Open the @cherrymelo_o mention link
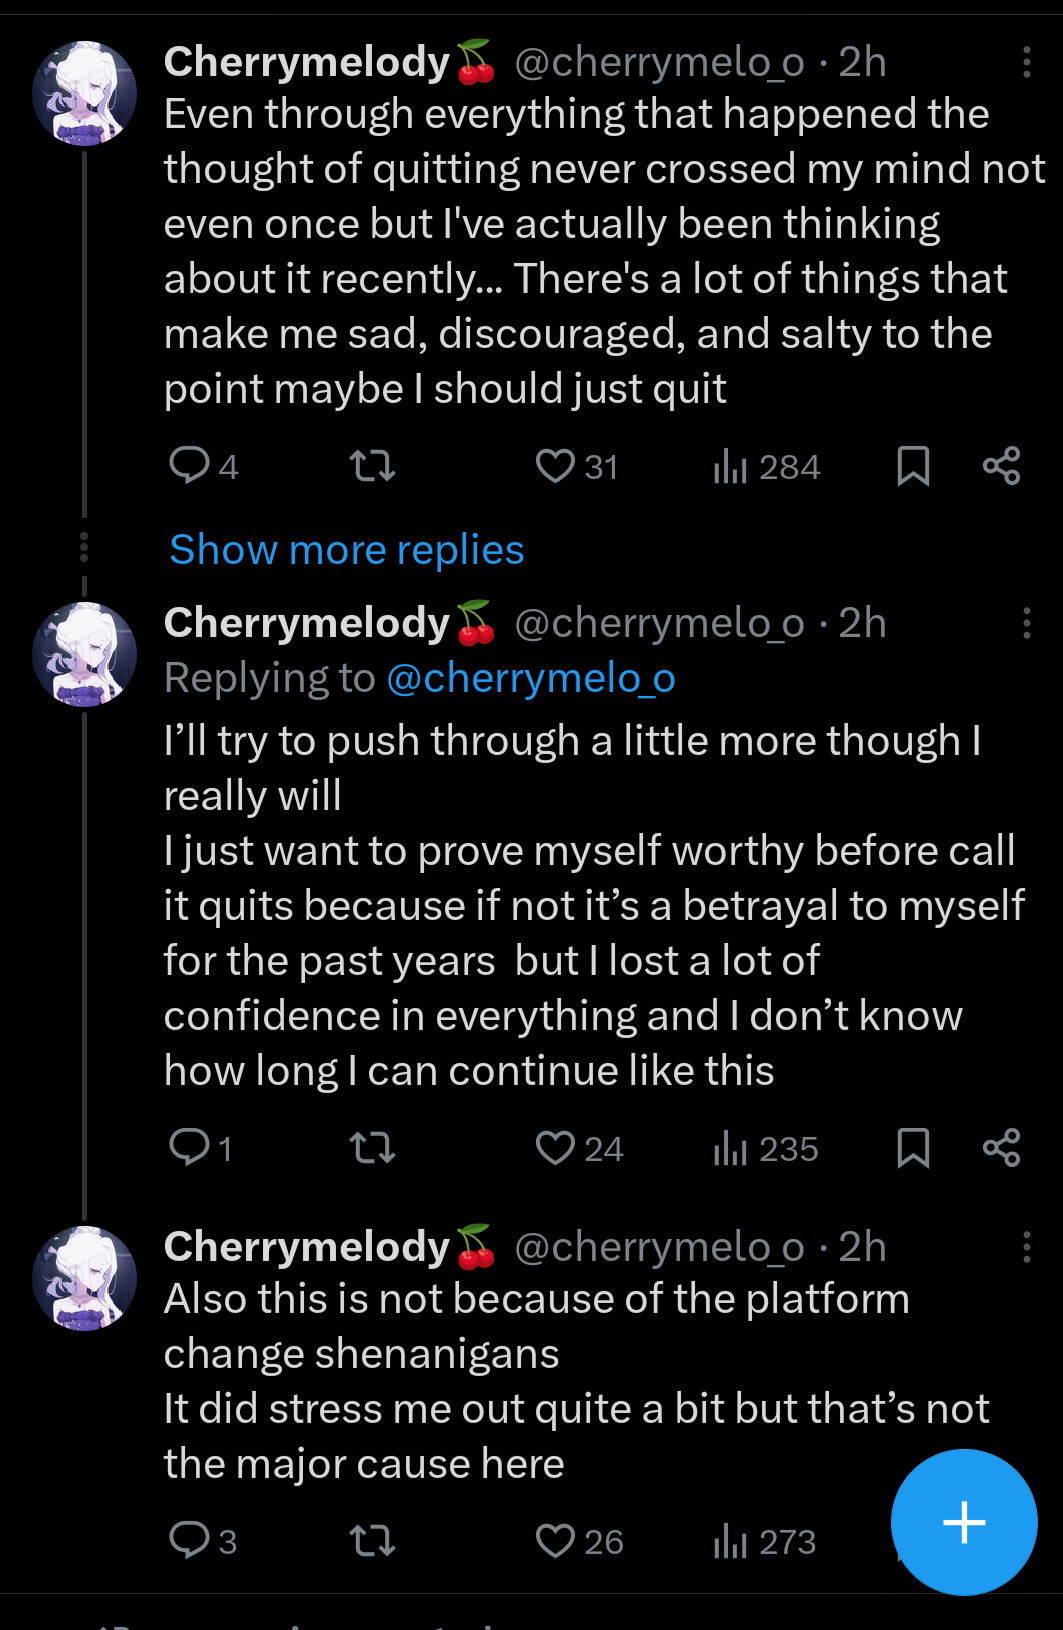Viewport: 1063px width, 1630px height. [531, 678]
